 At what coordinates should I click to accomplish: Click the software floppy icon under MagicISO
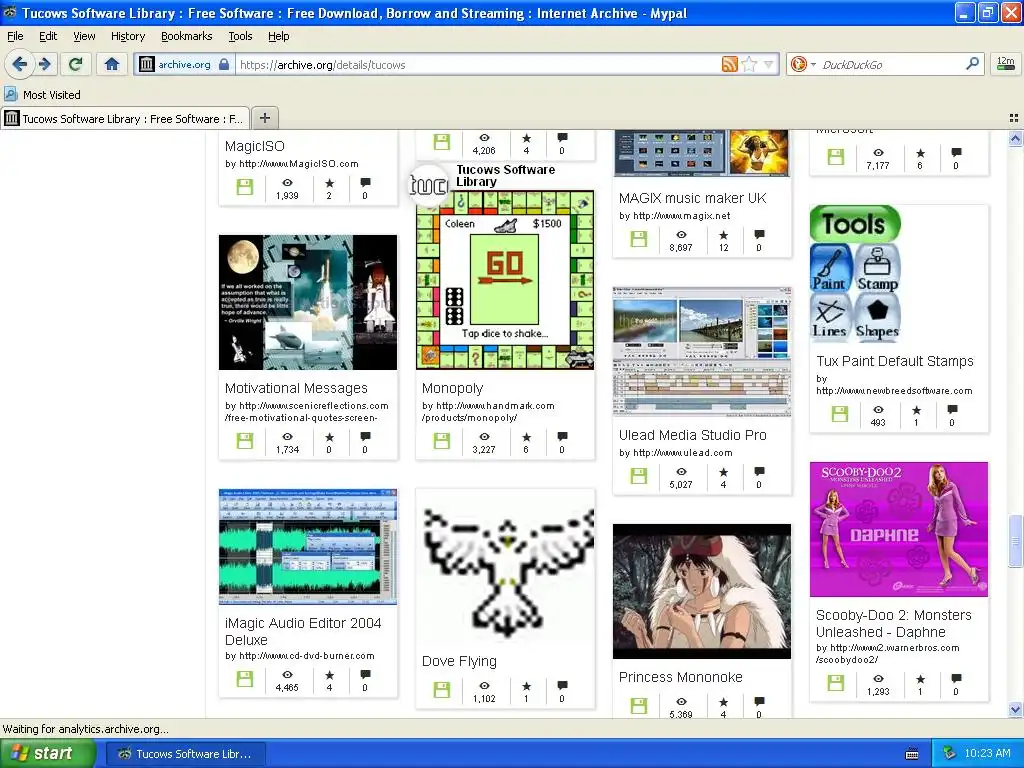(x=245, y=187)
